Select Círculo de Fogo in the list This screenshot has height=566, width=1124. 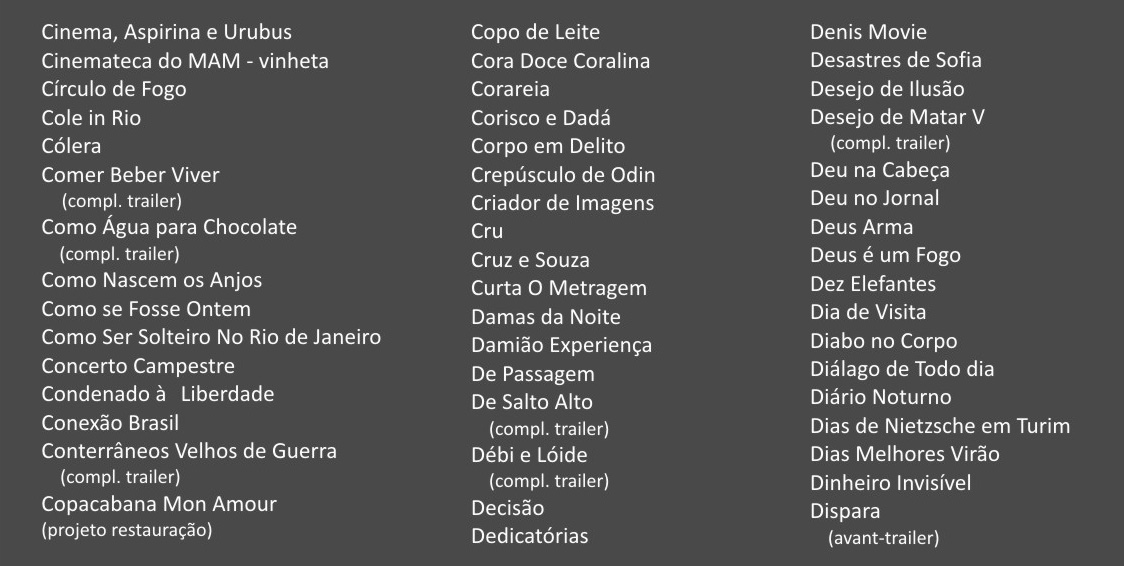(114, 90)
